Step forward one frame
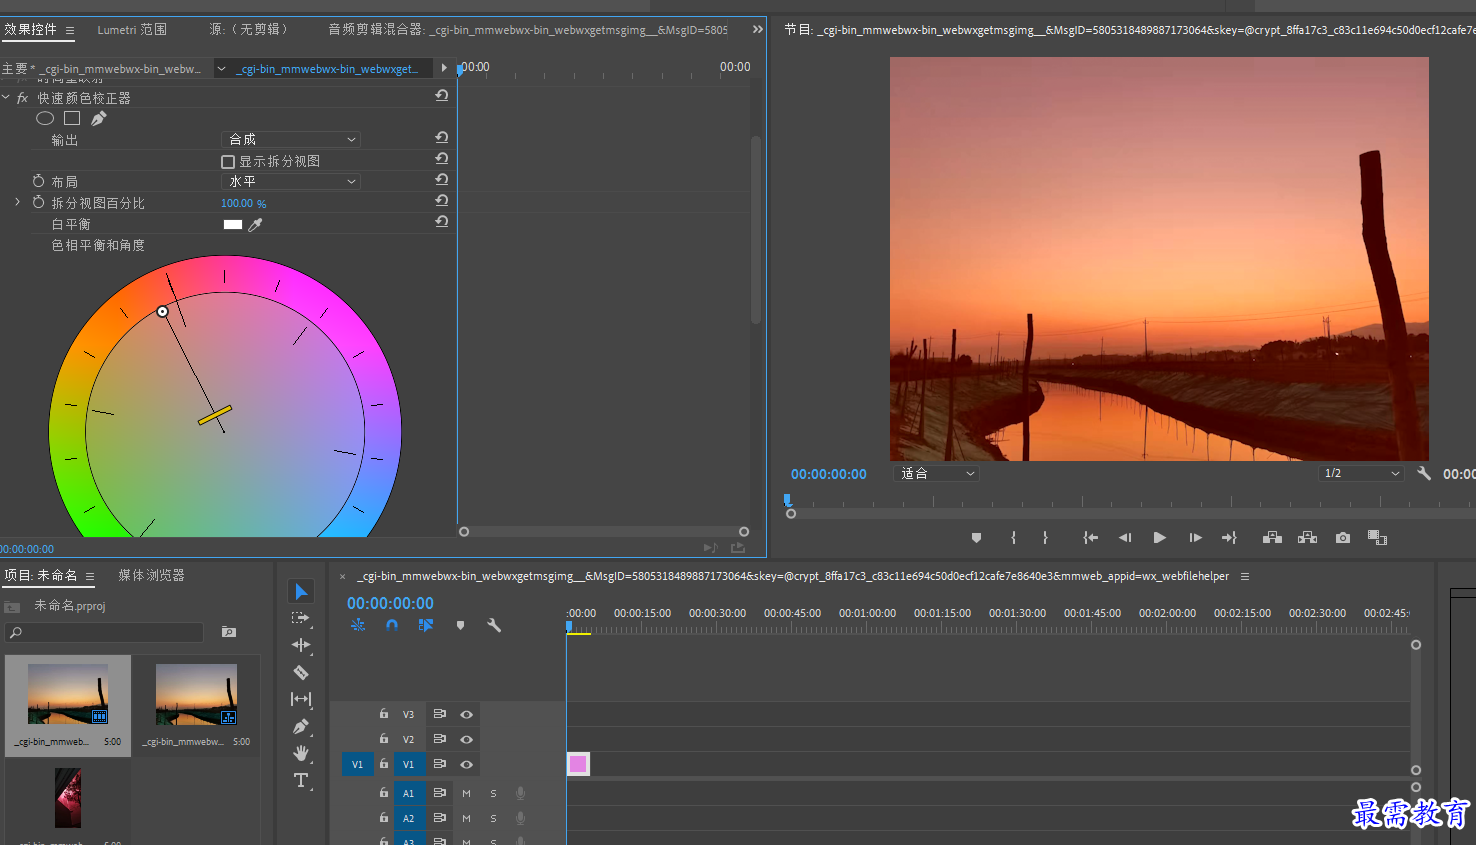Screen dimensions: 1476x845 [x=1195, y=538]
